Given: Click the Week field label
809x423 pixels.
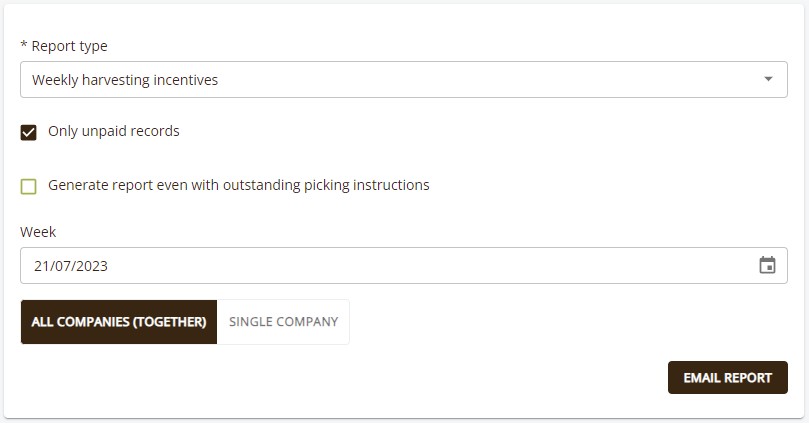Looking at the screenshot, I should (38, 232).
